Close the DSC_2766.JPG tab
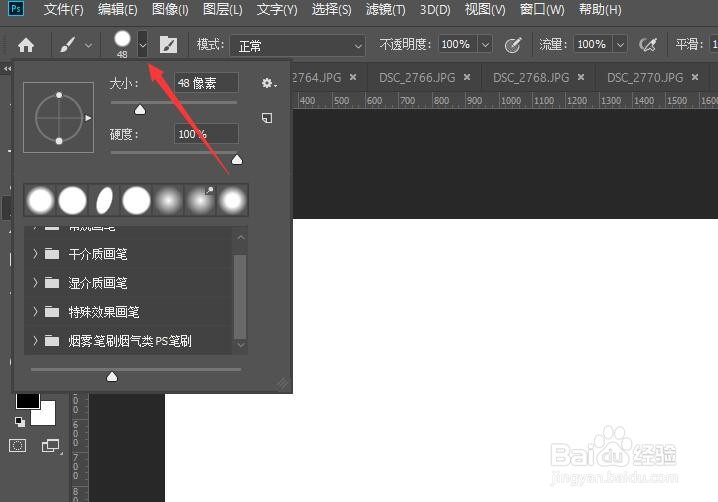 [467, 77]
